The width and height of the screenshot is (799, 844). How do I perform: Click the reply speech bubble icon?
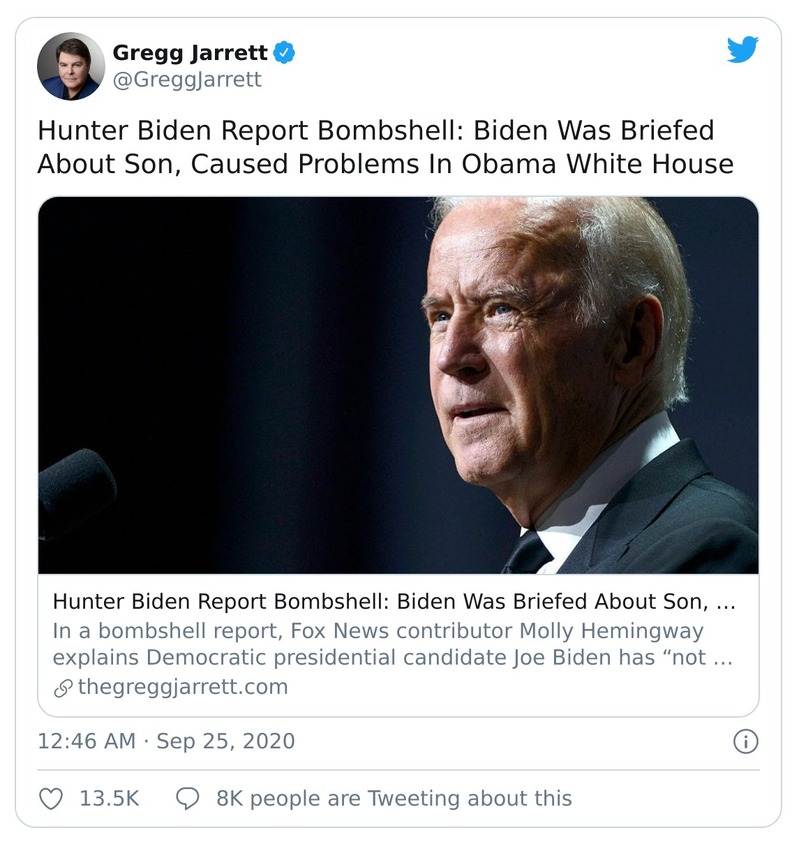187,798
